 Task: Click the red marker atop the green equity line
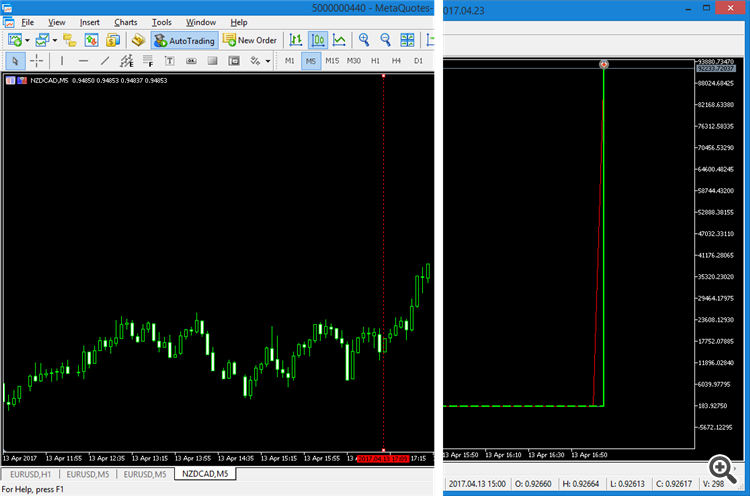(604, 64)
